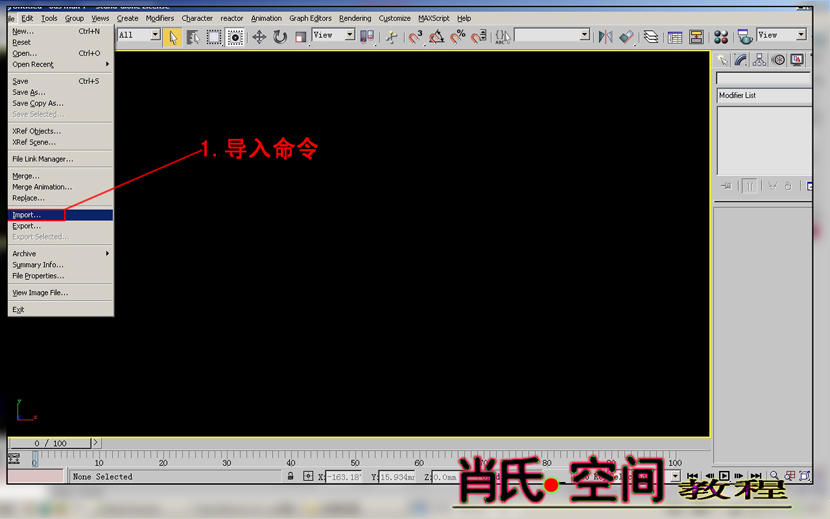Toggle Window/Crossing selection mode
Screen dimensions: 830x519
click(235, 37)
